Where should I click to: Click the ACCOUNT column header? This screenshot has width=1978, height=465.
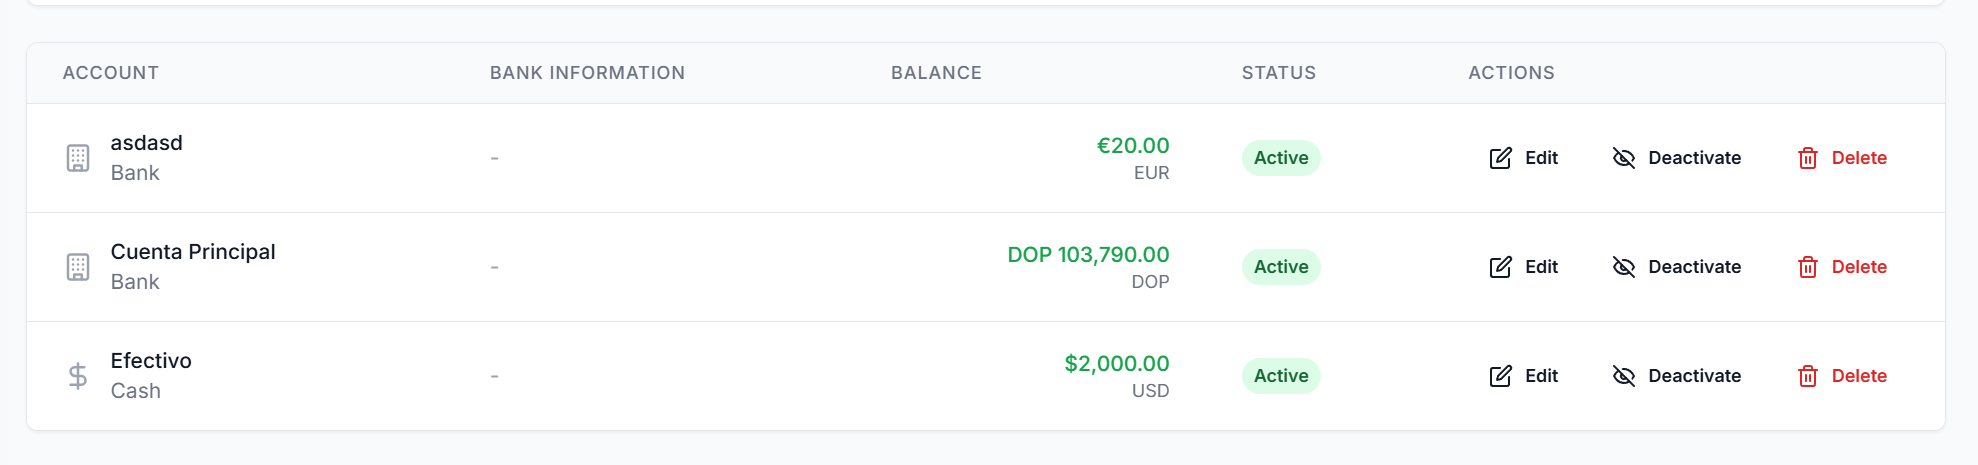111,73
